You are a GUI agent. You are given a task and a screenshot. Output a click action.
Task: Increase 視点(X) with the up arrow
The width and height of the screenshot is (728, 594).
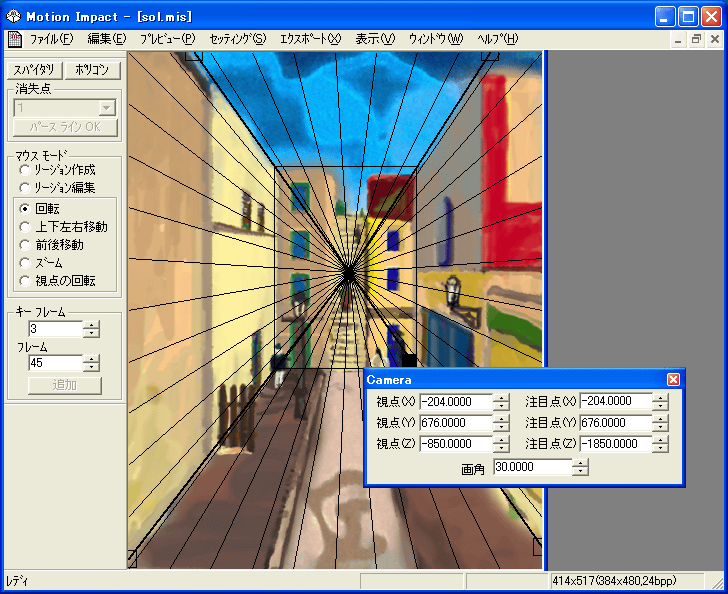tap(501, 398)
